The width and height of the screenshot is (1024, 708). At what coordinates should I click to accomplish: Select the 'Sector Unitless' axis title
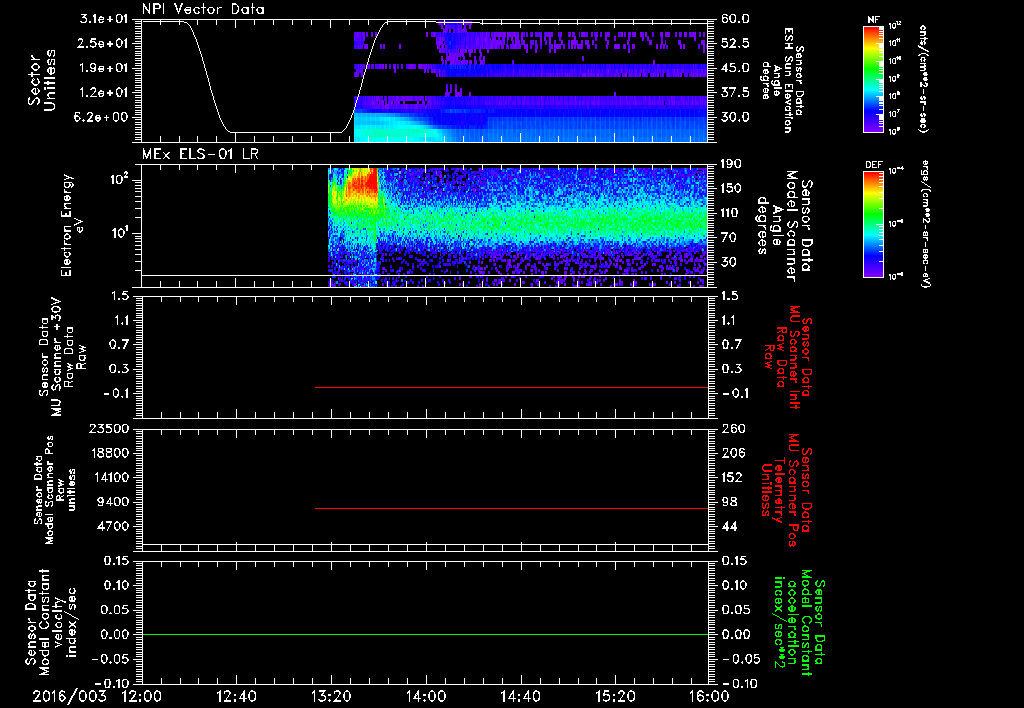click(41, 81)
